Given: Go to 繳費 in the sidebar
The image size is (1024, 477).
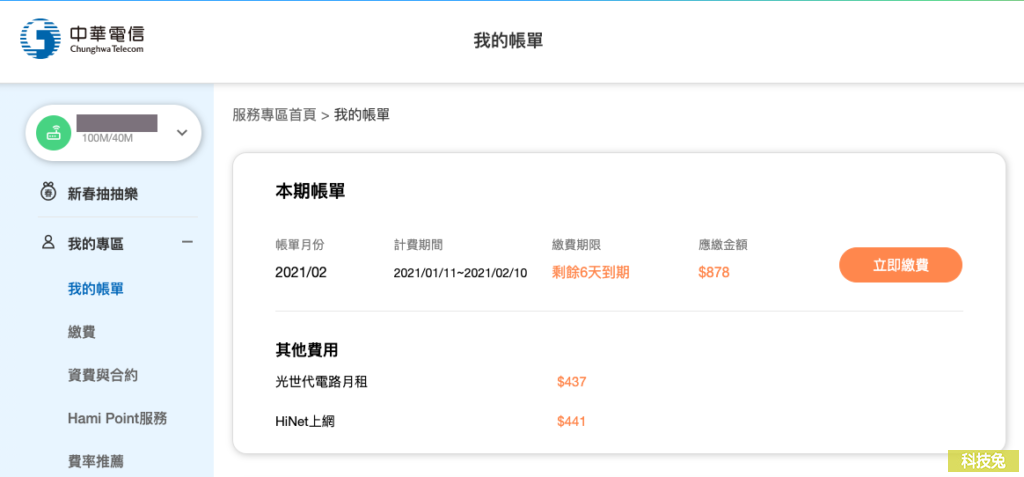Looking at the screenshot, I should (x=82, y=332).
